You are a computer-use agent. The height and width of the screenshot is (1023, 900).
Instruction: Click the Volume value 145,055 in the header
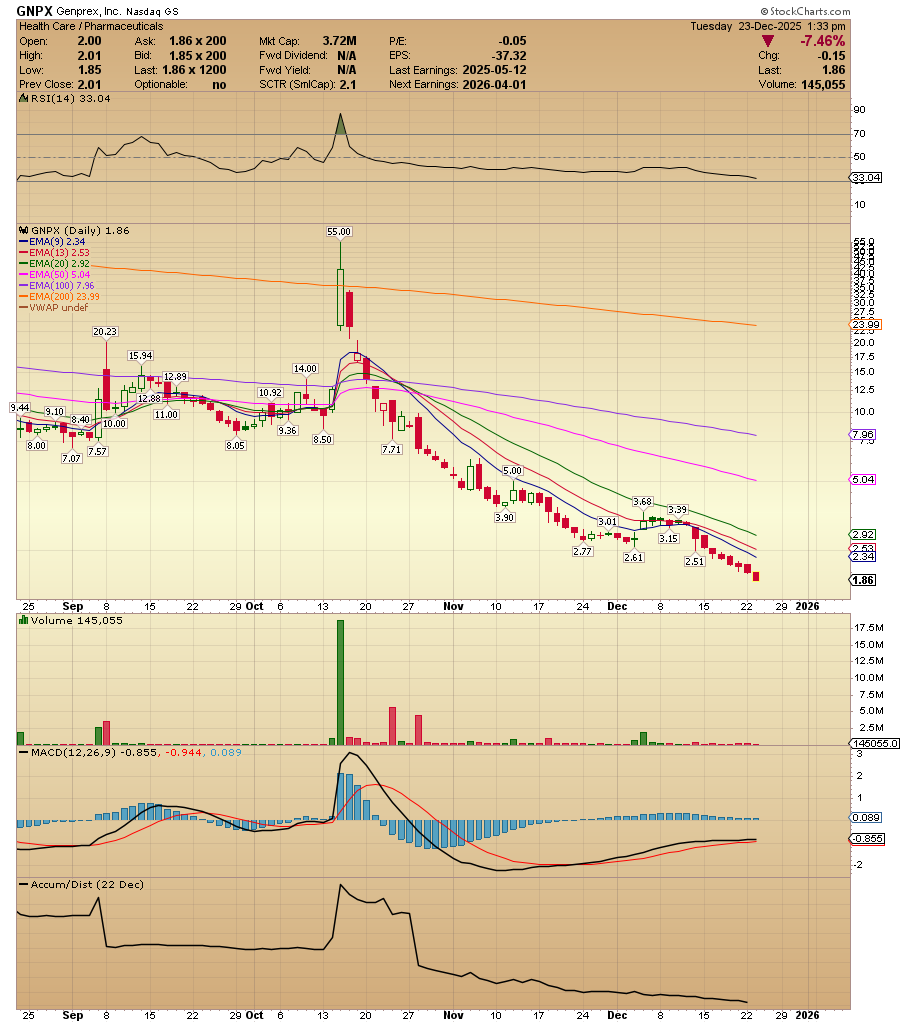click(821, 85)
